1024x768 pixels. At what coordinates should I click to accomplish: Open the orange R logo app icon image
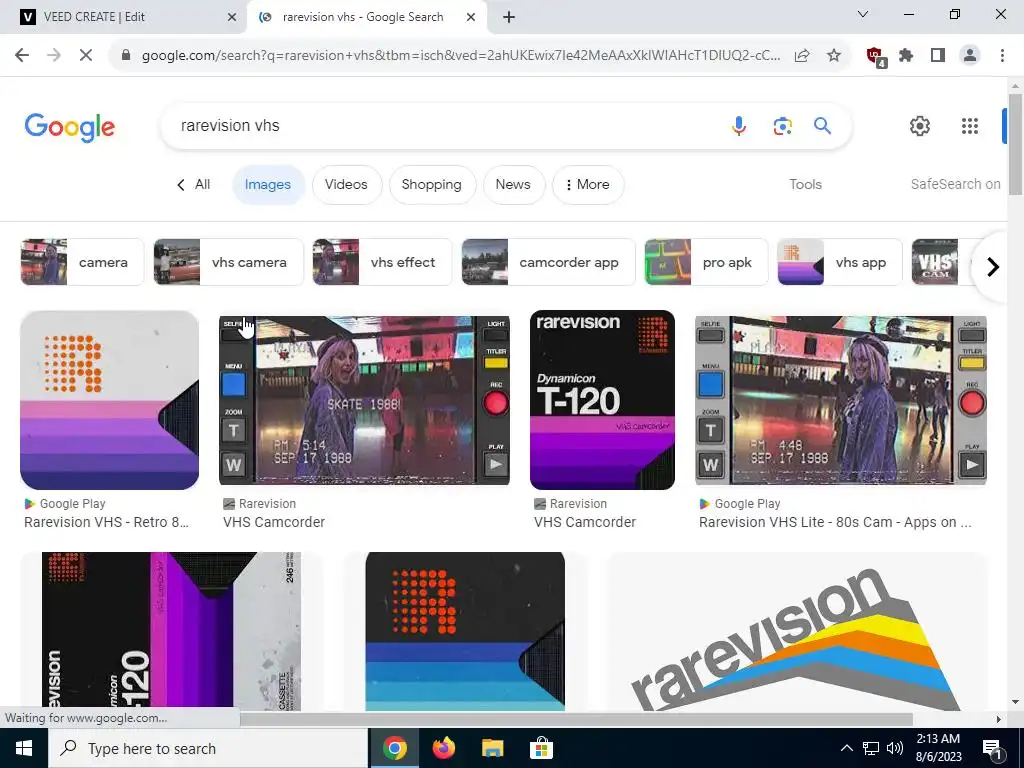click(110, 400)
